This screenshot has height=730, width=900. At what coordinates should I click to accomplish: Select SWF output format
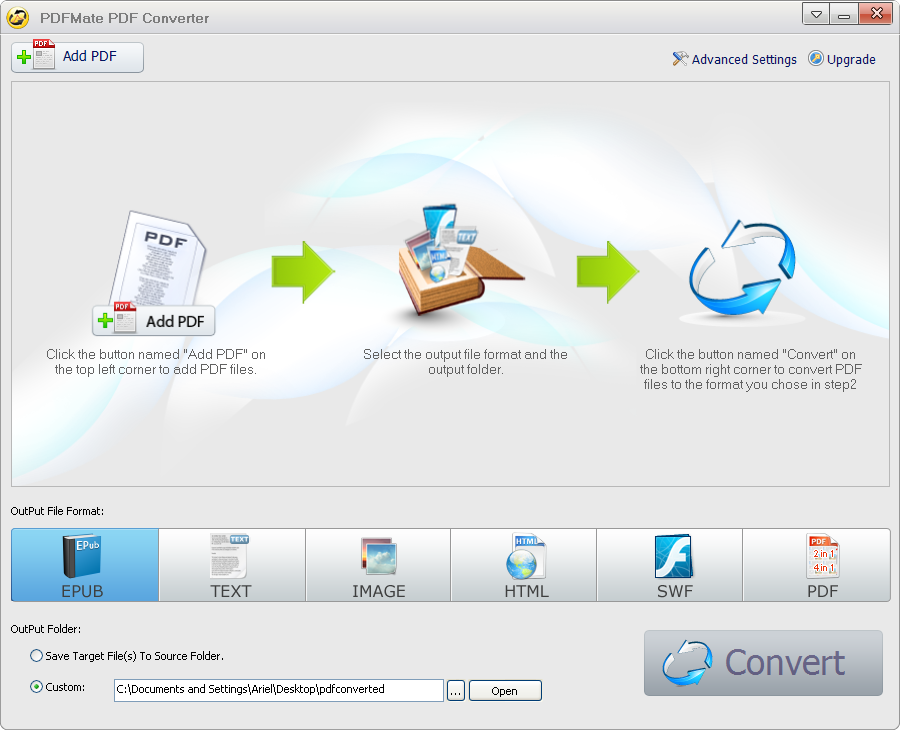tap(670, 565)
